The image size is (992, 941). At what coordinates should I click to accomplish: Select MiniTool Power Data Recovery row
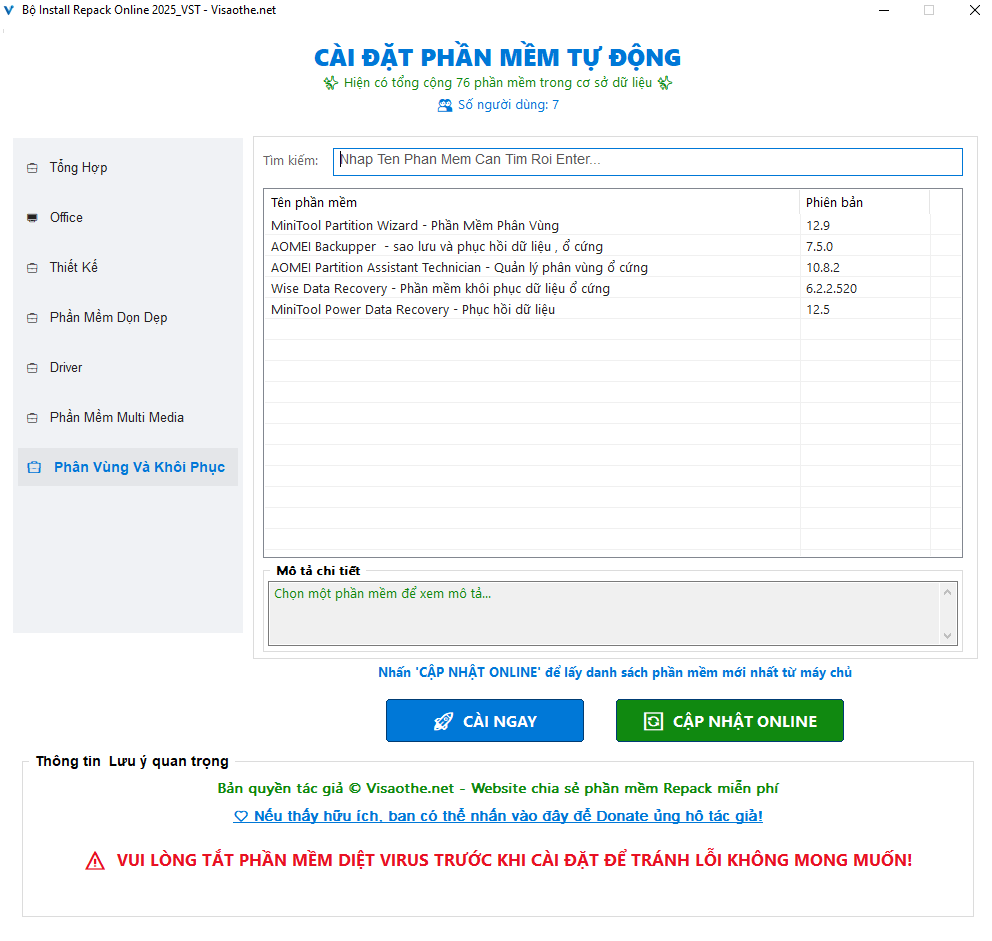(612, 309)
